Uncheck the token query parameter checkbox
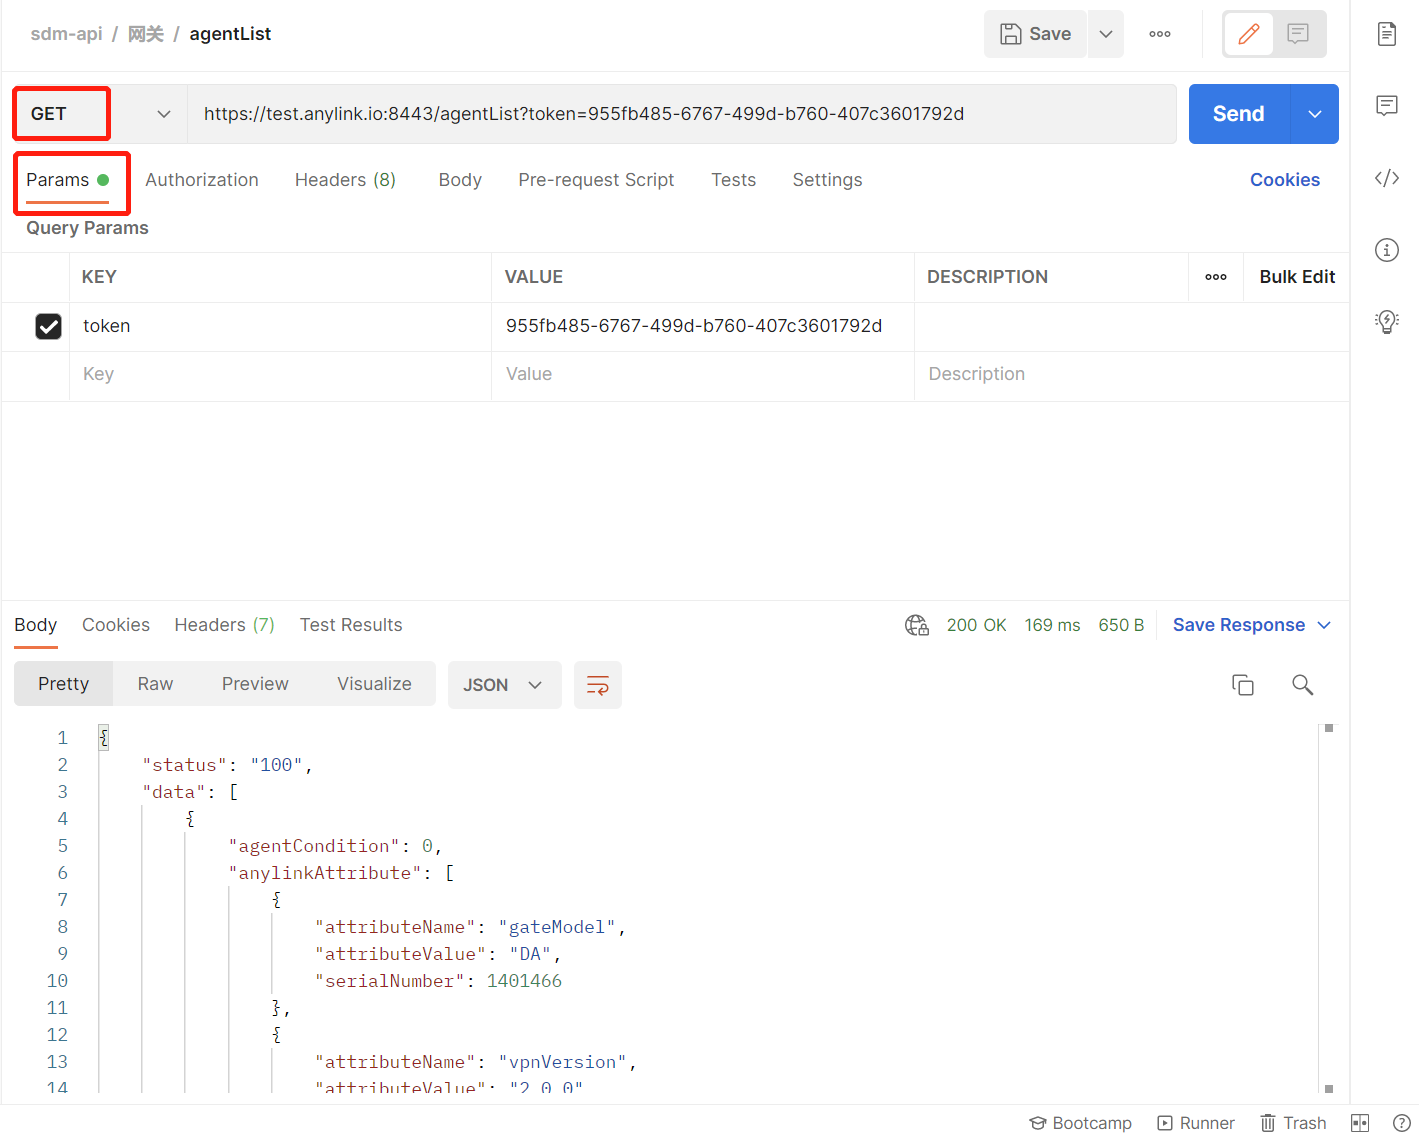The width and height of the screenshot is (1419, 1138). pyautogui.click(x=48, y=326)
